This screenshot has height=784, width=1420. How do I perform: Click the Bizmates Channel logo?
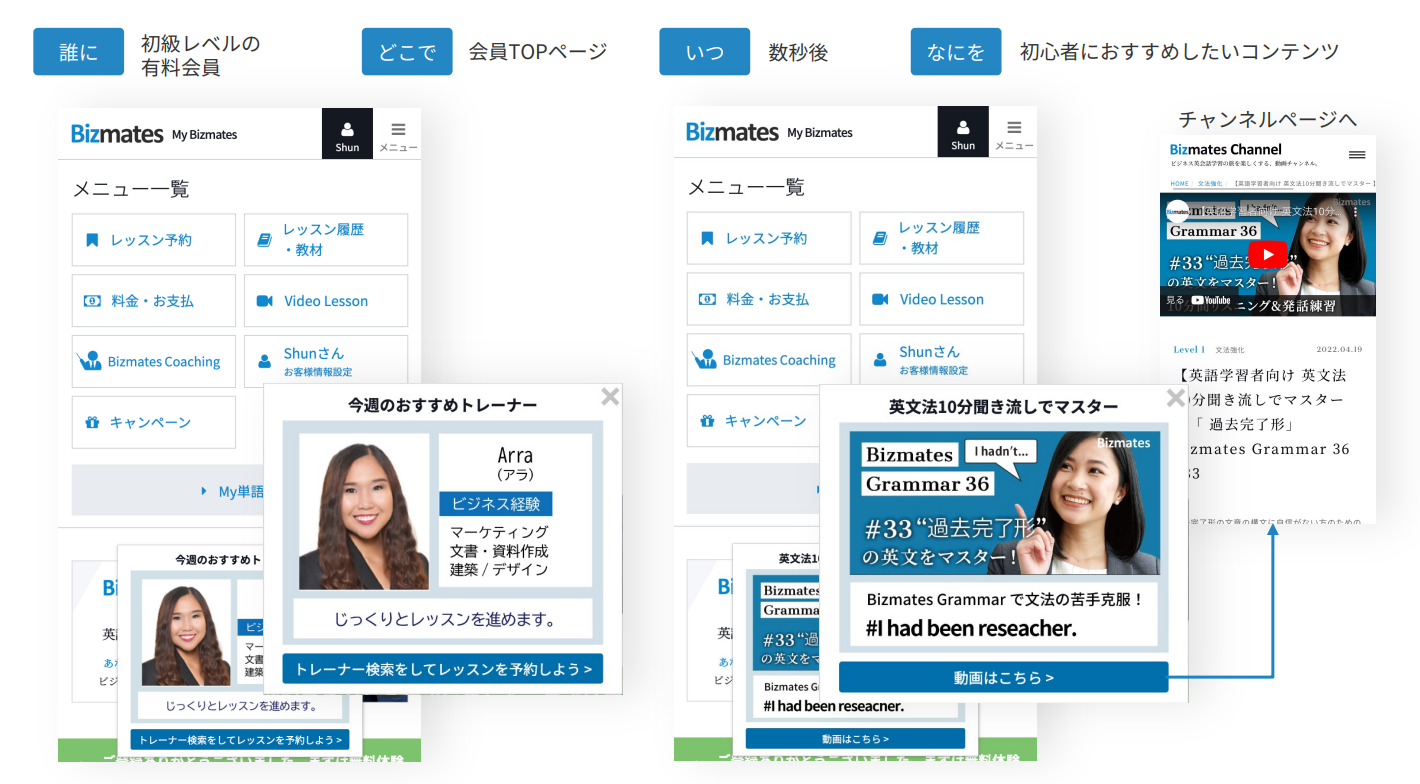pos(1226,150)
